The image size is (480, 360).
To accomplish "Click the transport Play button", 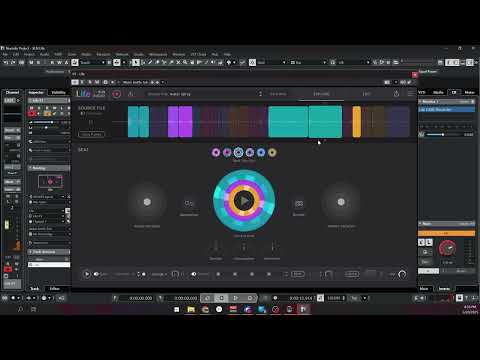I will (x=235, y=298).
